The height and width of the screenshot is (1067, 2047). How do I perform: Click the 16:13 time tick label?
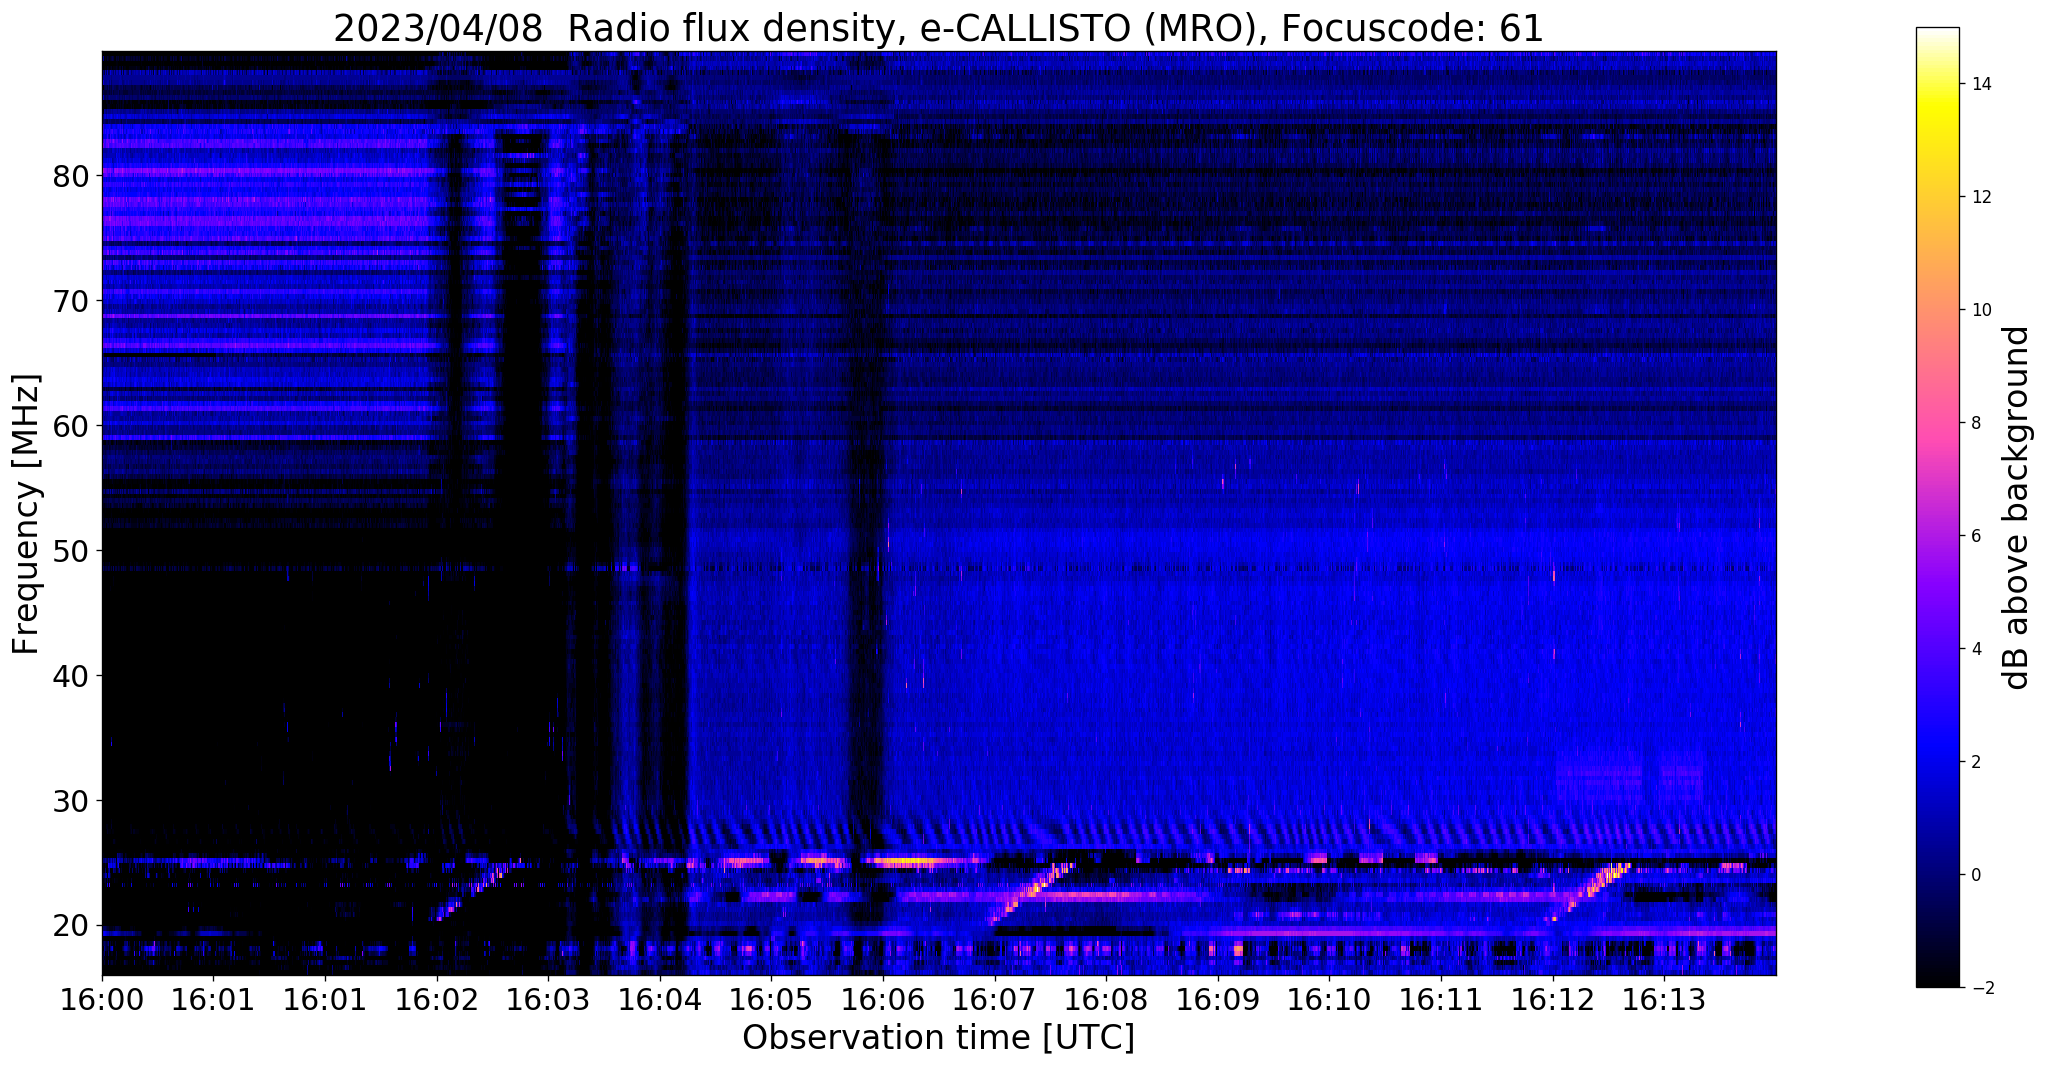coord(1663,1000)
